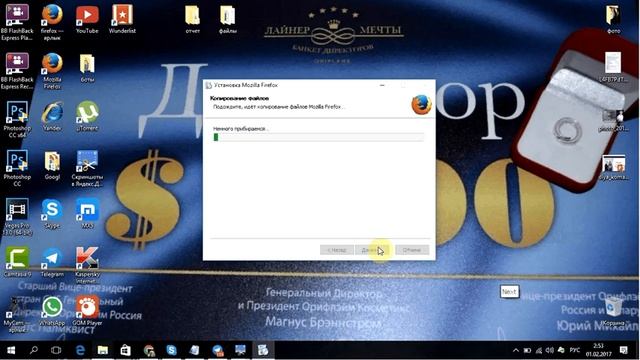
Task: Select the Vegas Pro 13.0 icon
Action: coord(17,217)
